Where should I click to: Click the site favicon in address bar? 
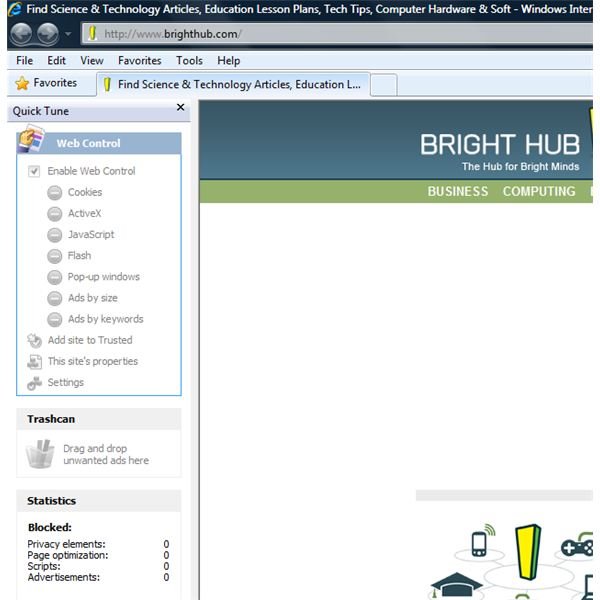[92, 34]
